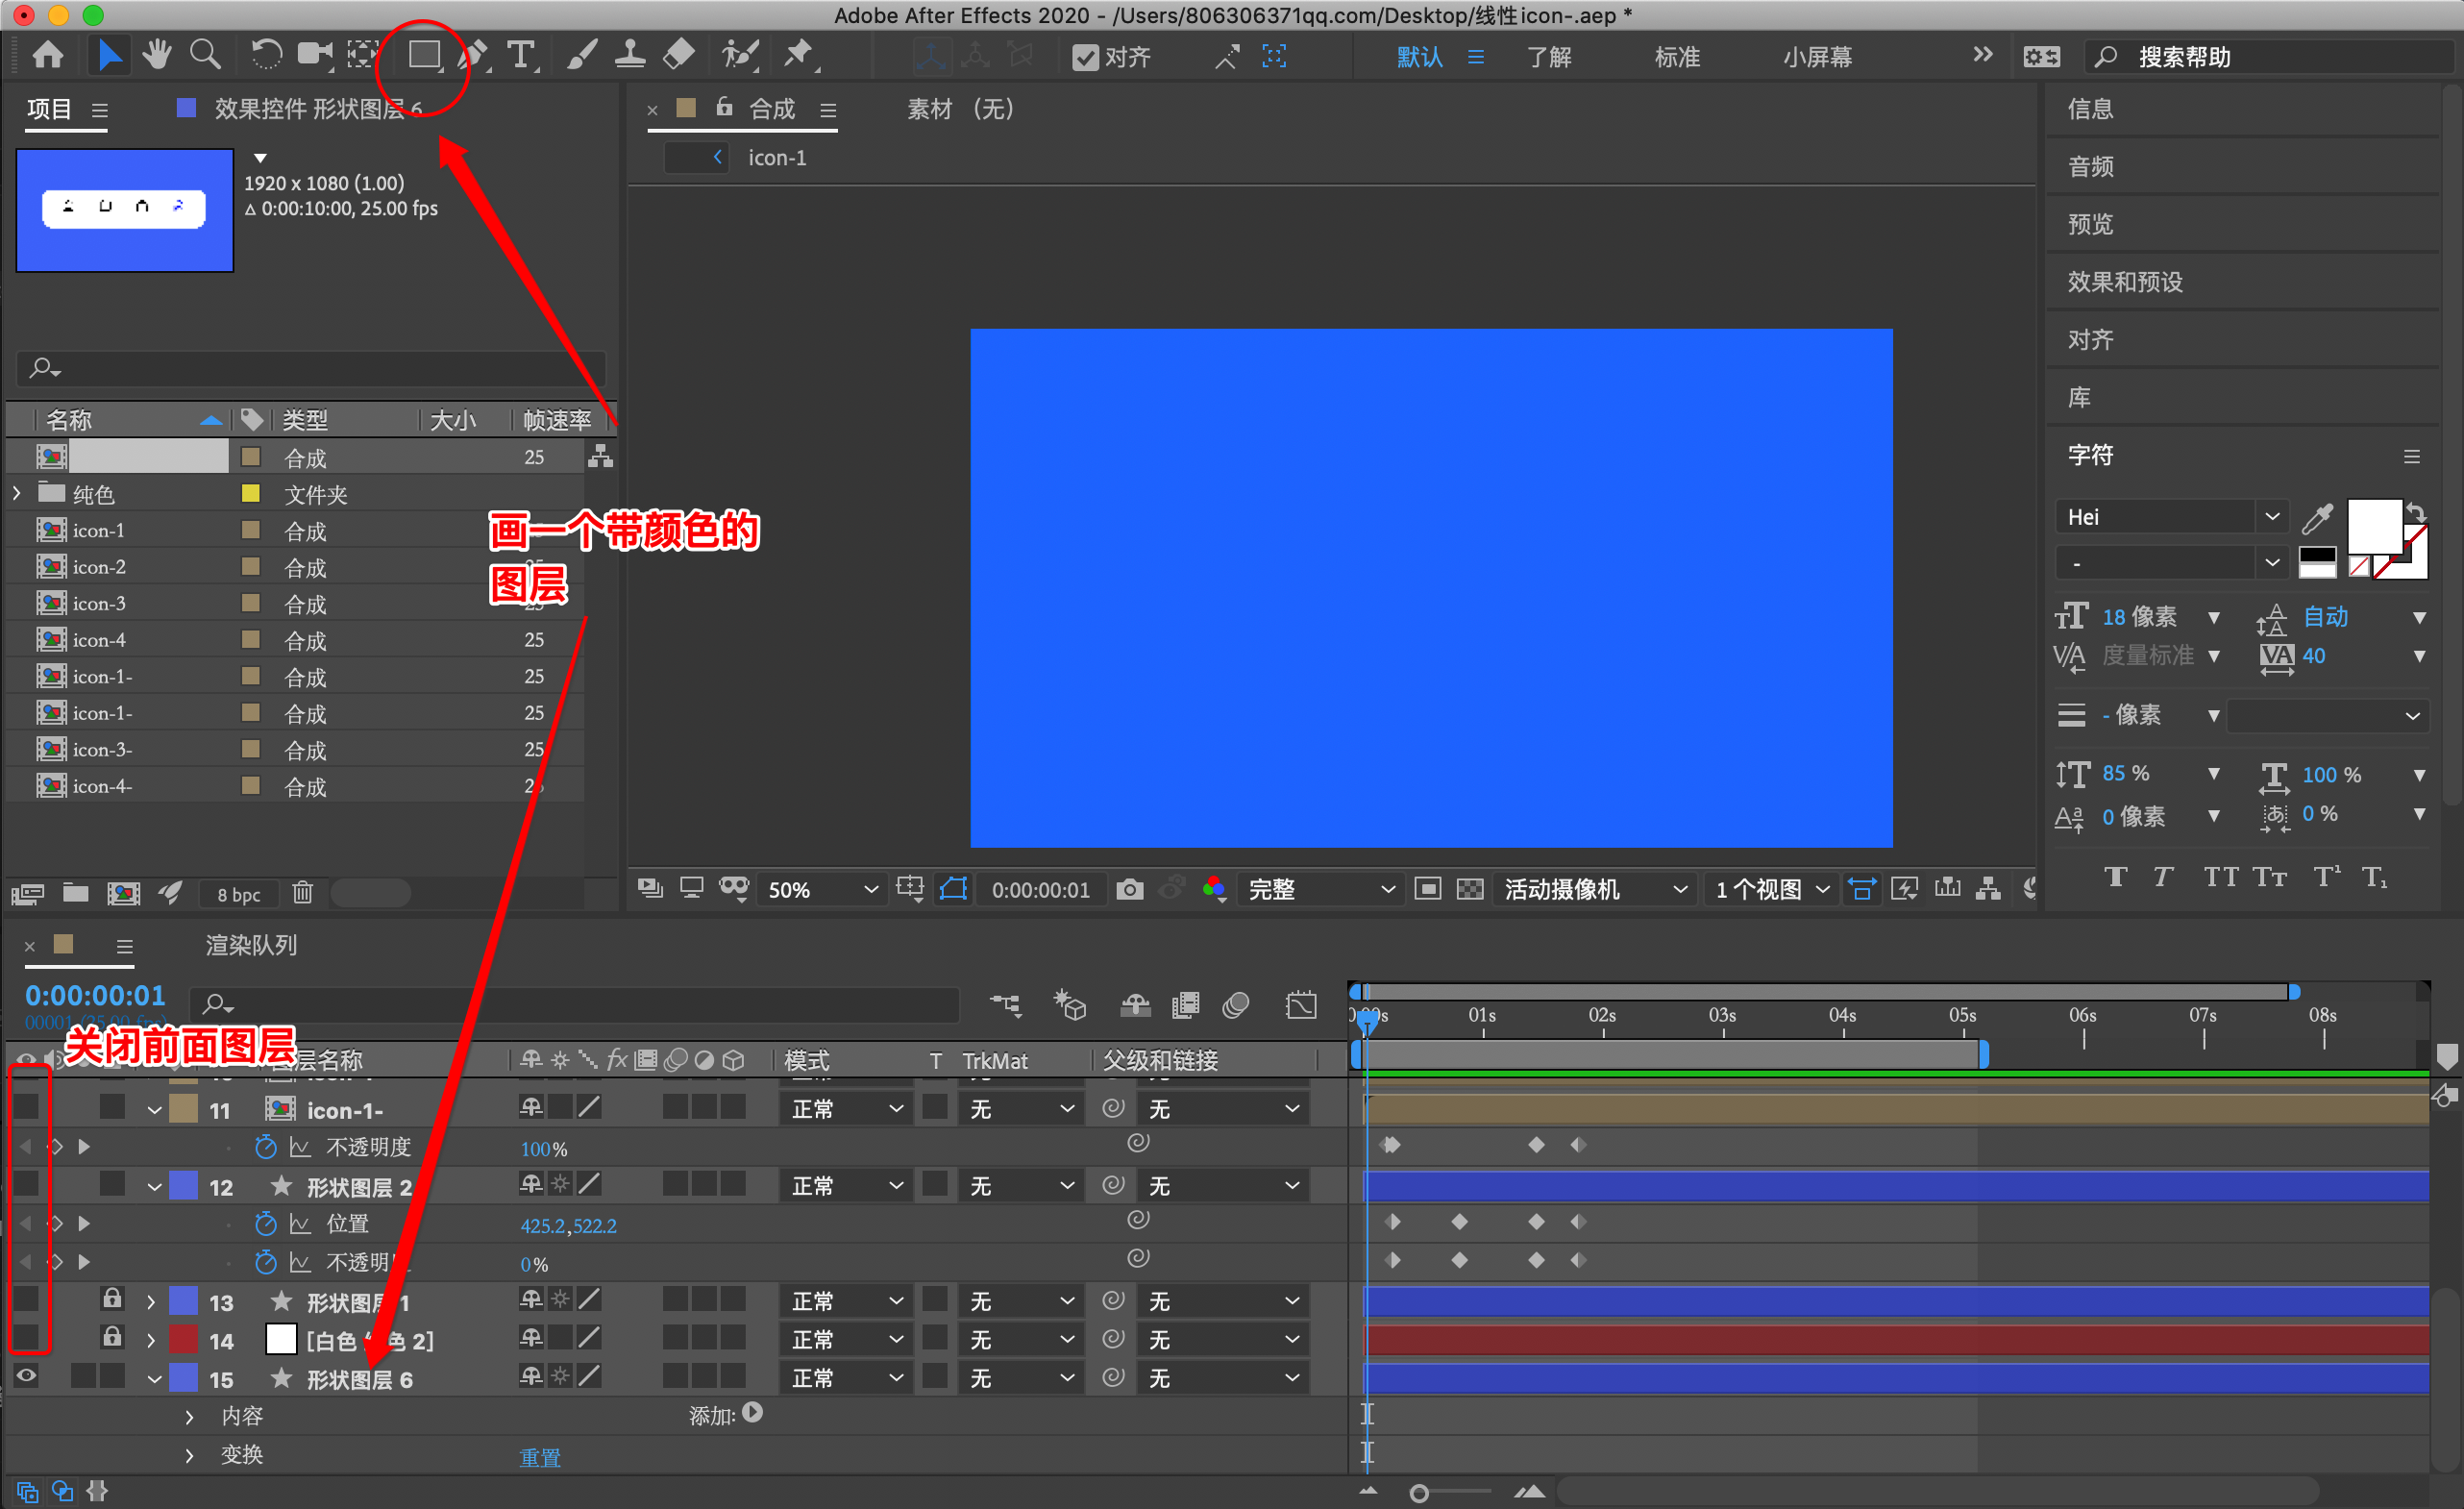Toggle visibility of layer 11 icon-1-
This screenshot has width=2464, height=1509.
point(27,1107)
